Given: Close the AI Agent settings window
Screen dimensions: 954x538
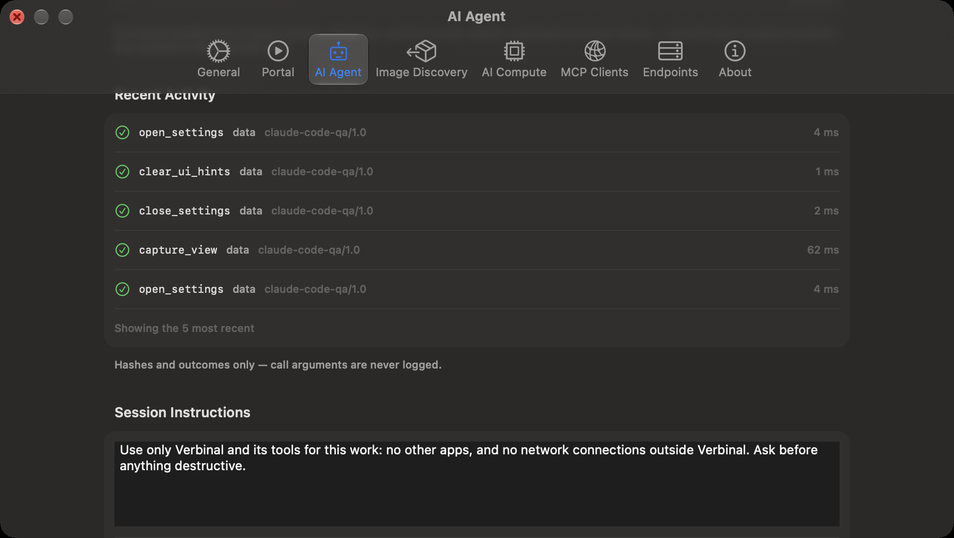Looking at the screenshot, I should click(17, 17).
